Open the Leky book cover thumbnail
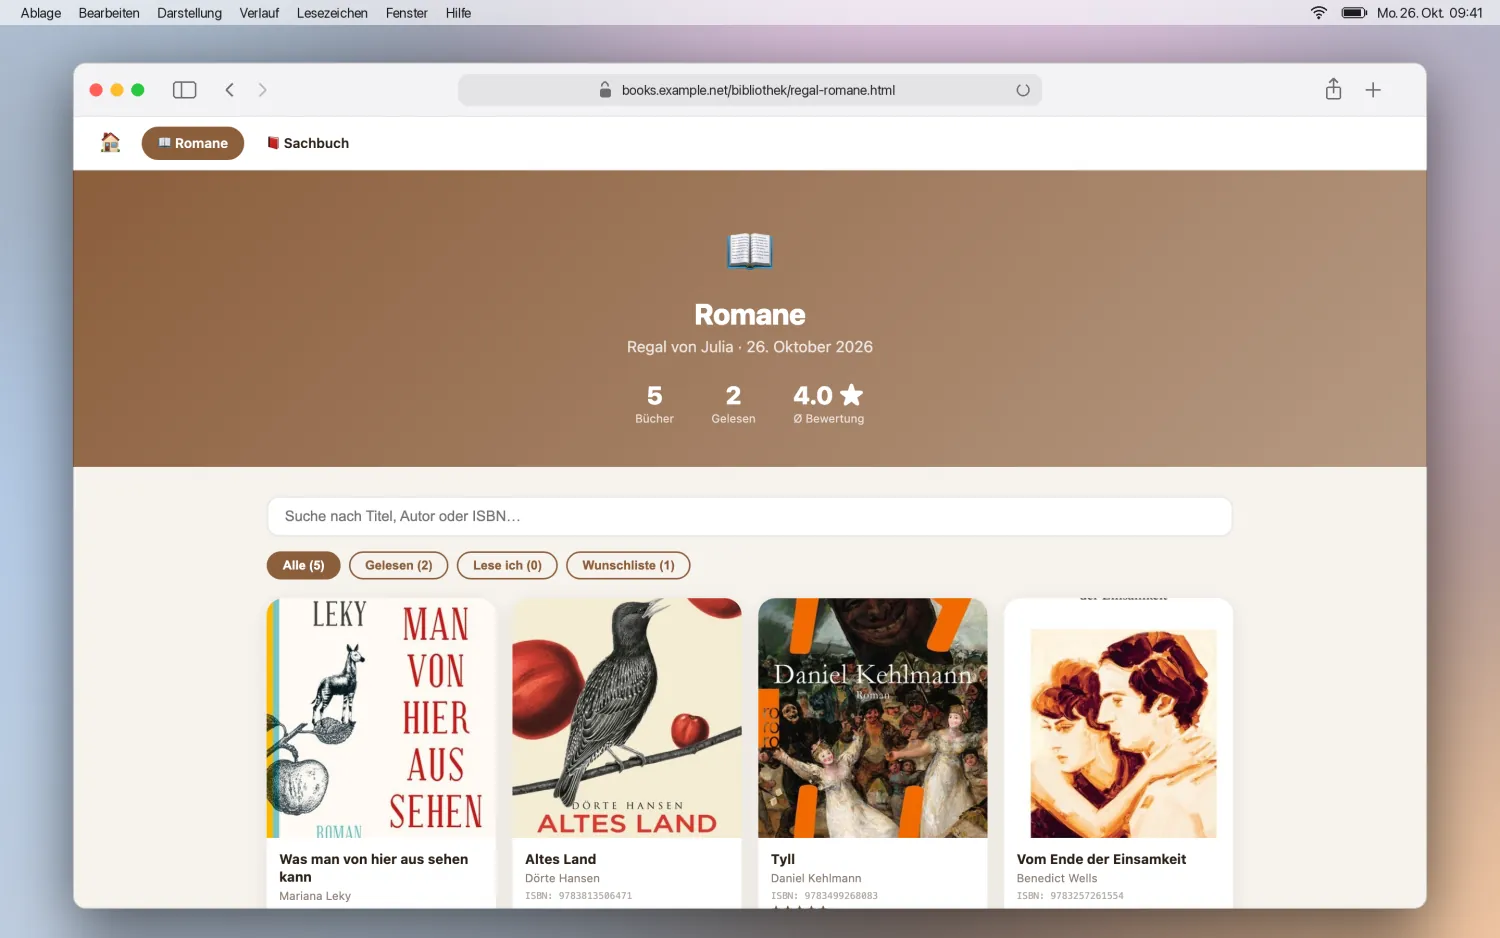1500x938 pixels. [381, 718]
